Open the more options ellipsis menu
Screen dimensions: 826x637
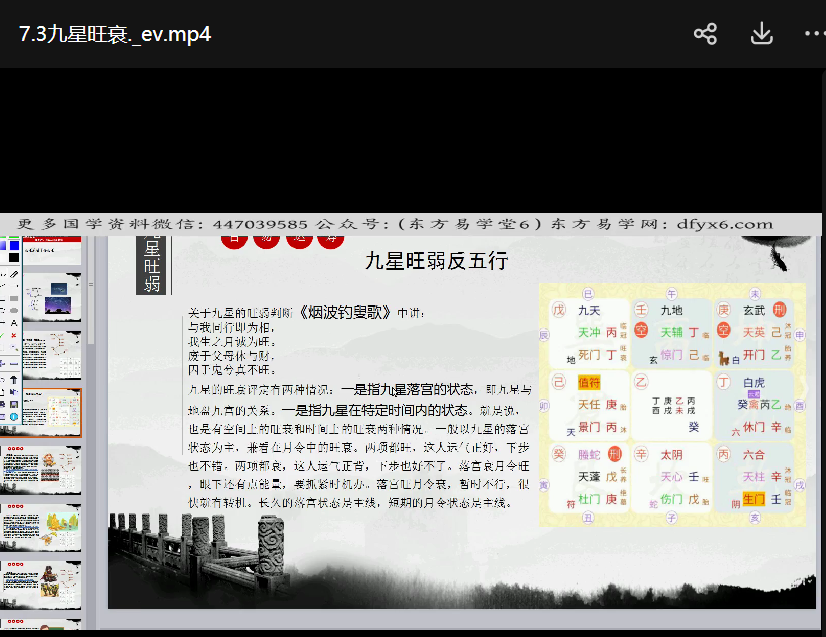[814, 34]
